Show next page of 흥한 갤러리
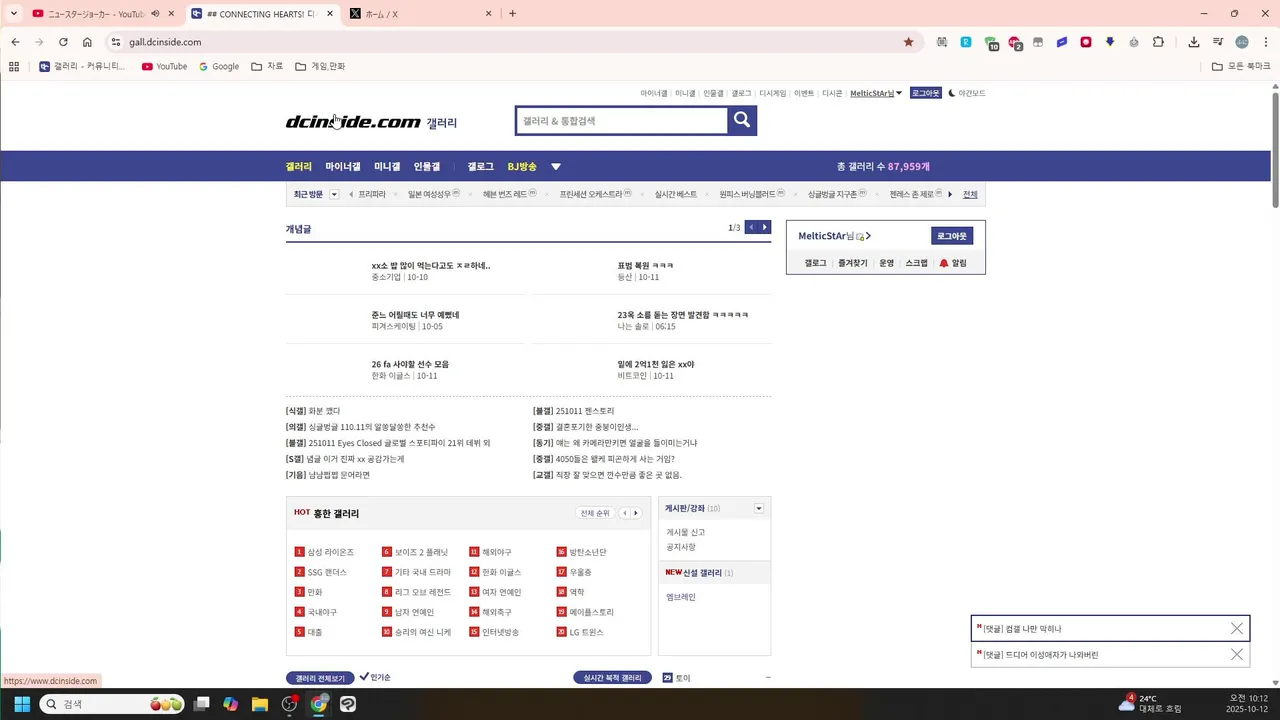Screen dimensions: 1280x720 tap(636, 513)
